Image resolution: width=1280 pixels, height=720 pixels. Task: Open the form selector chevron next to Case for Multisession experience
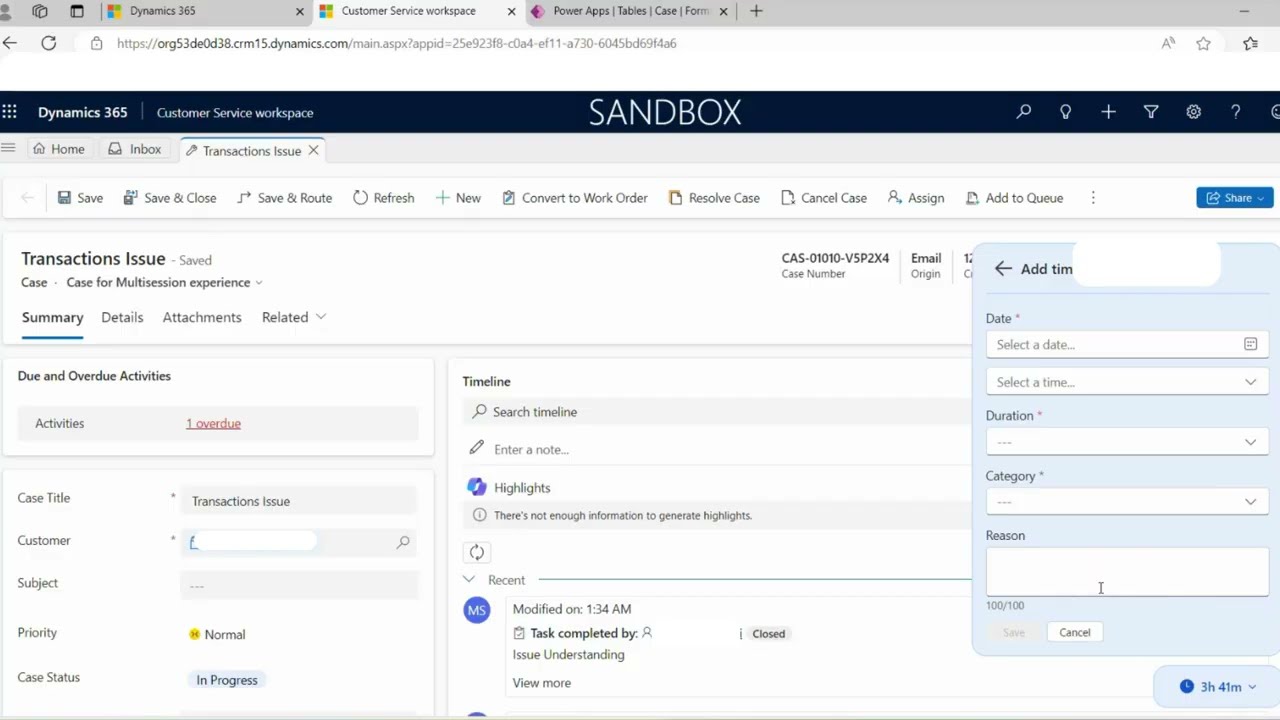pyautogui.click(x=259, y=283)
